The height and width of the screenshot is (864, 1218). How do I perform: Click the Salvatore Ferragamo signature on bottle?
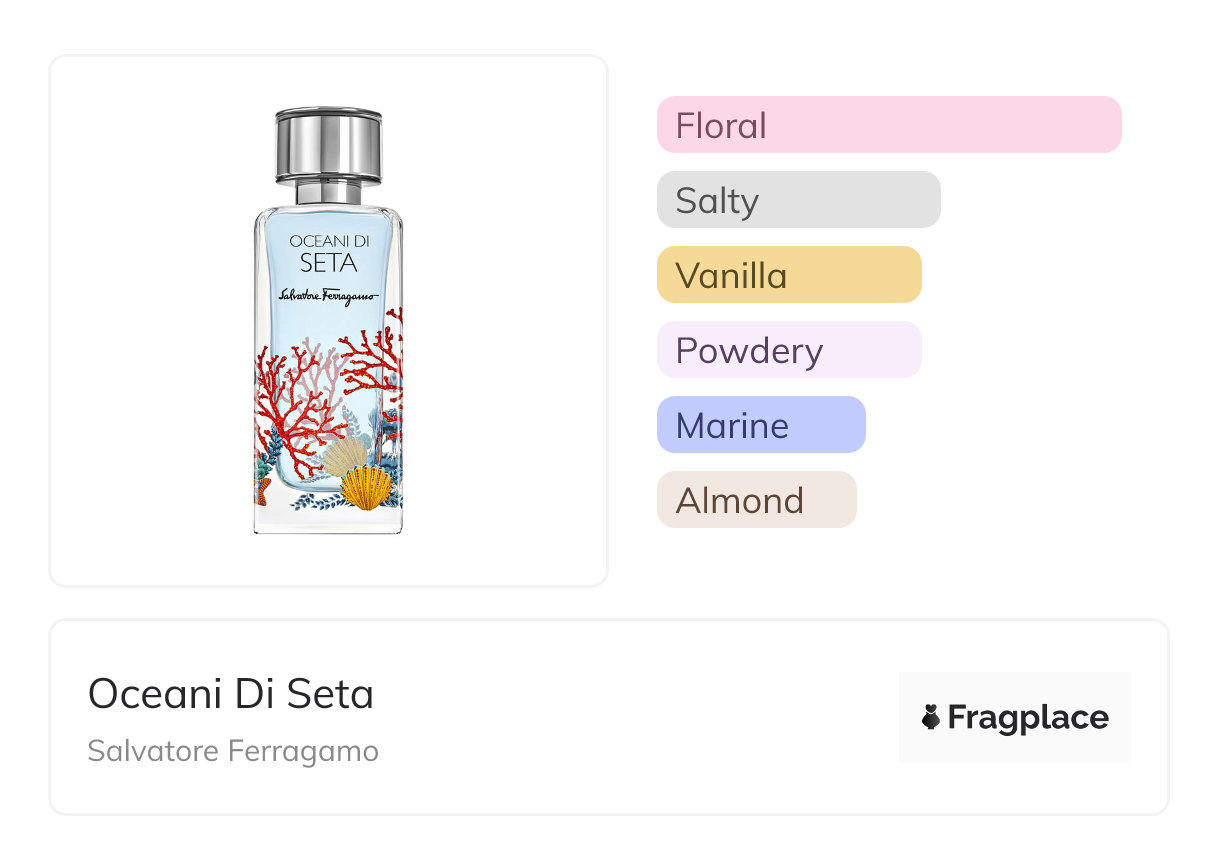[x=328, y=297]
